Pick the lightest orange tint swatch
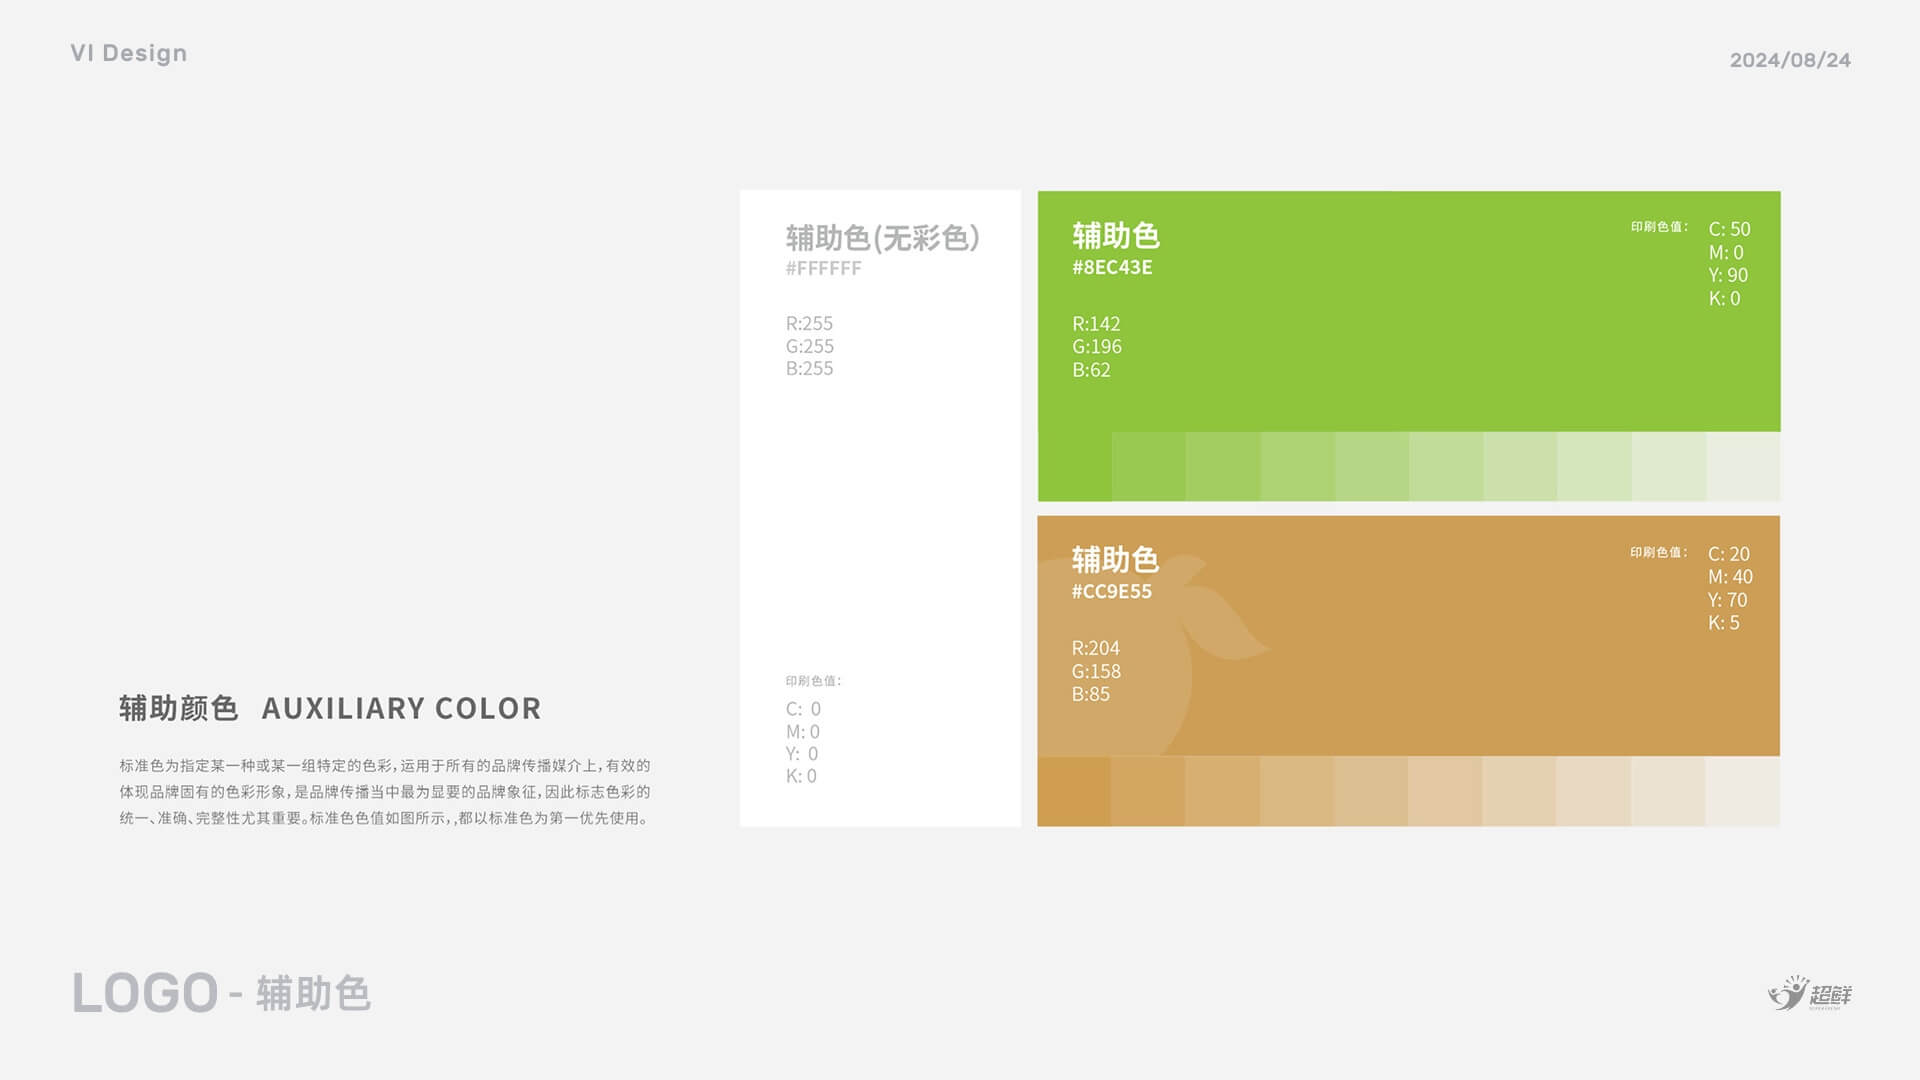1920x1080 pixels. (x=1742, y=791)
